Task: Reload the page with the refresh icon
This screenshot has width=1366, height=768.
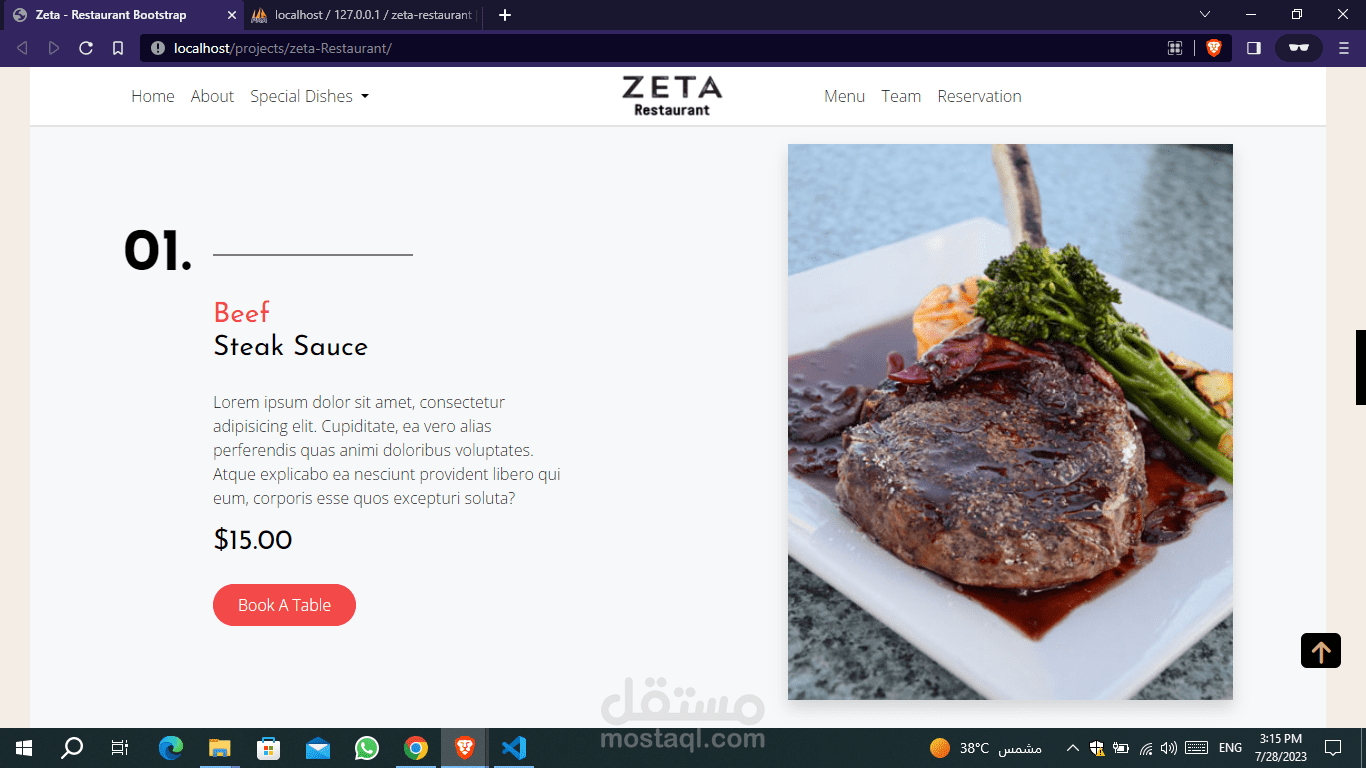Action: (x=86, y=48)
